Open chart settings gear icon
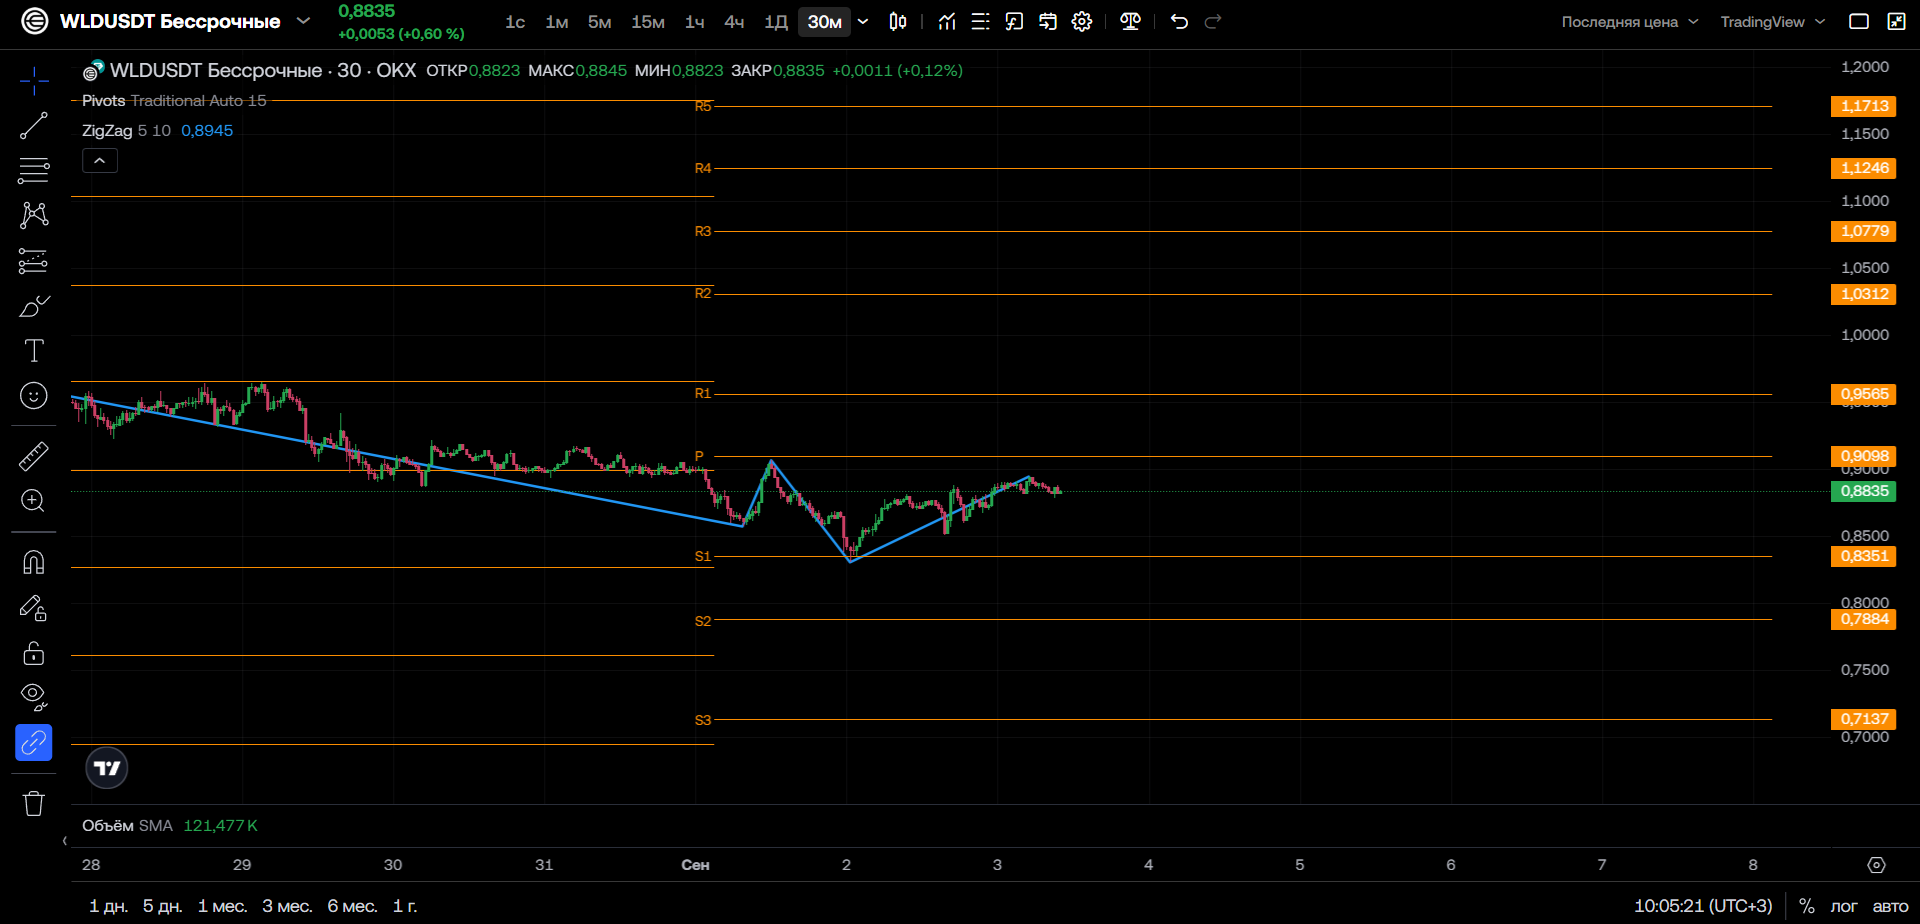 click(x=1082, y=22)
